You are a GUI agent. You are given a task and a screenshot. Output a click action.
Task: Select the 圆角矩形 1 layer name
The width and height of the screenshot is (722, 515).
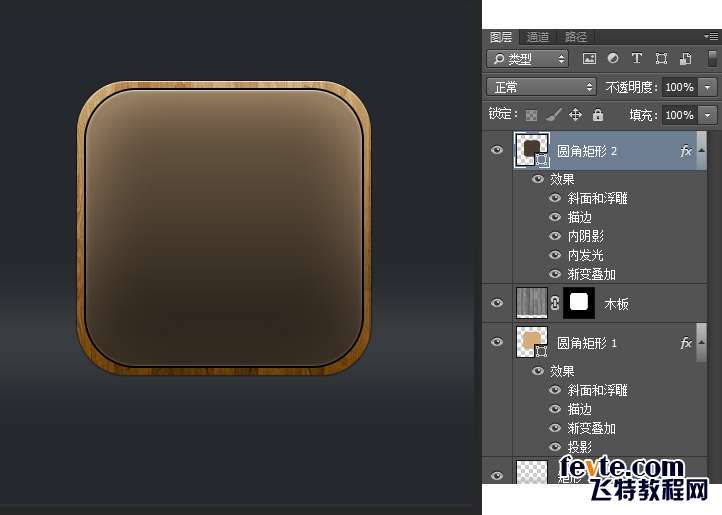[x=587, y=343]
